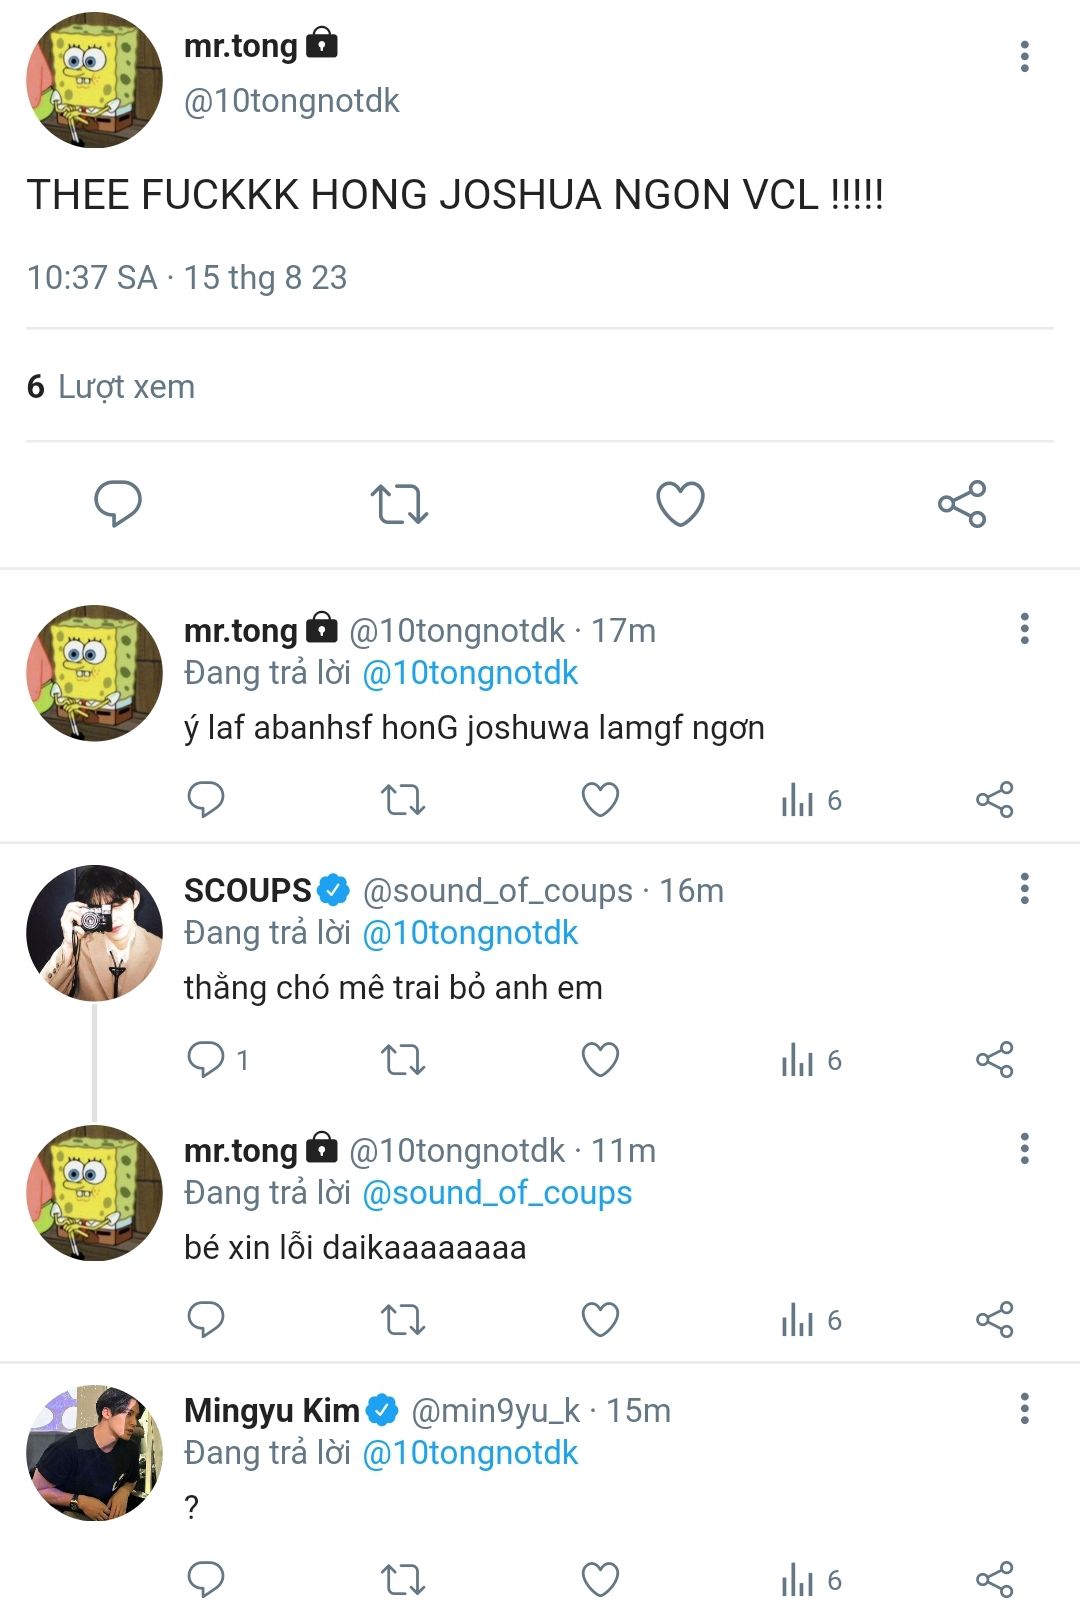Share the 'bé xin lỗi daikaaaaaaaa' reply

(994, 1320)
